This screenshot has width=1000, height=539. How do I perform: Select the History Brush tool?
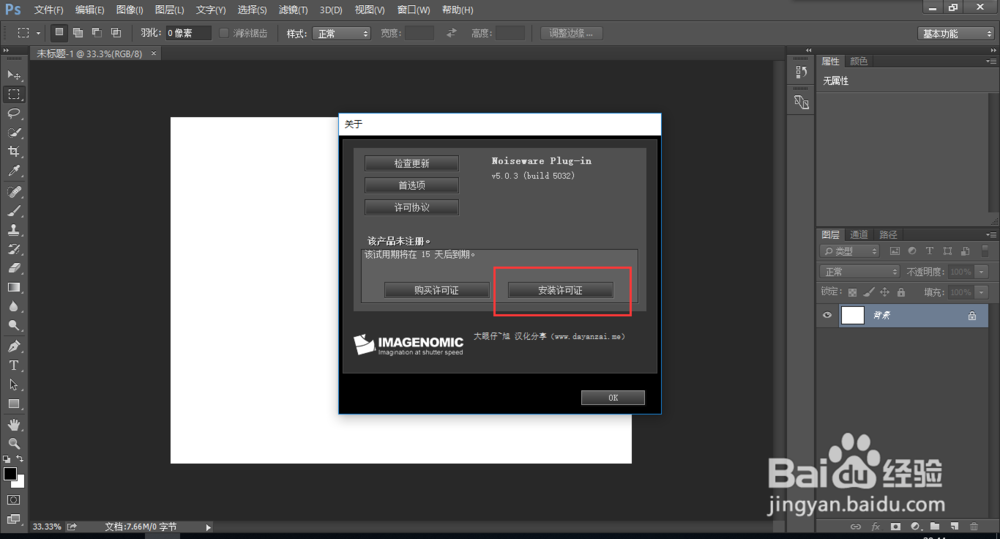pyautogui.click(x=13, y=249)
